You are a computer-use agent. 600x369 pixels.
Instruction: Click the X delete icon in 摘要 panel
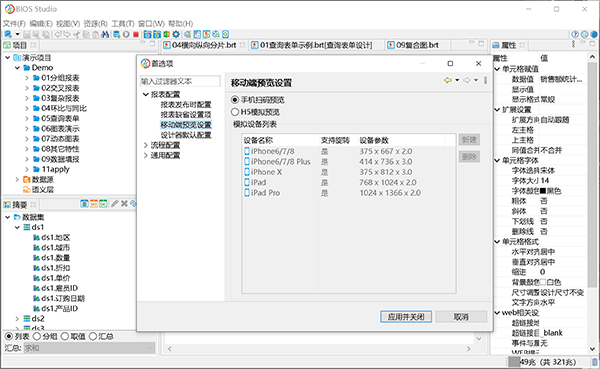click(124, 204)
